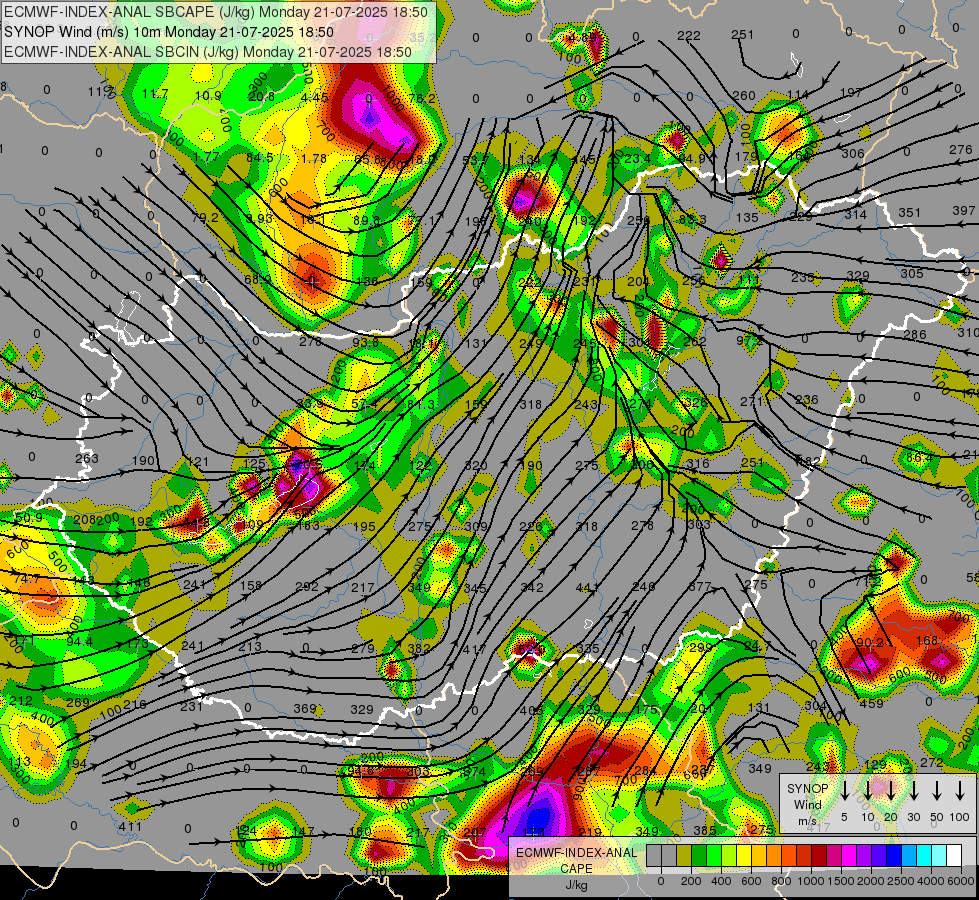Select the pure yellow CAPE scale swatch

click(x=744, y=856)
